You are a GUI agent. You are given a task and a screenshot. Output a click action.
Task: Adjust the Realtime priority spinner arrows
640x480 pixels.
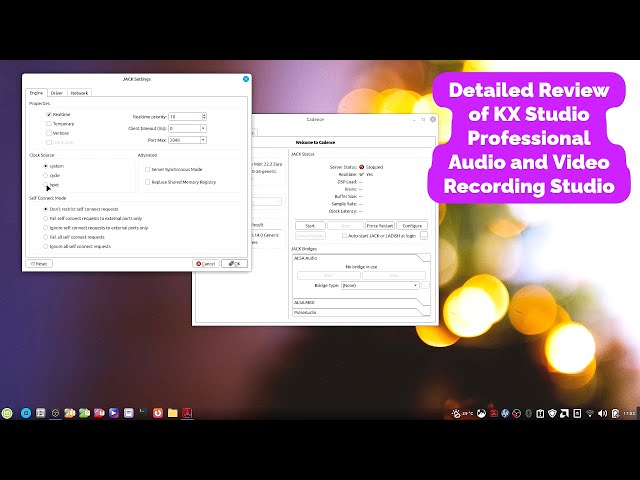tap(204, 117)
